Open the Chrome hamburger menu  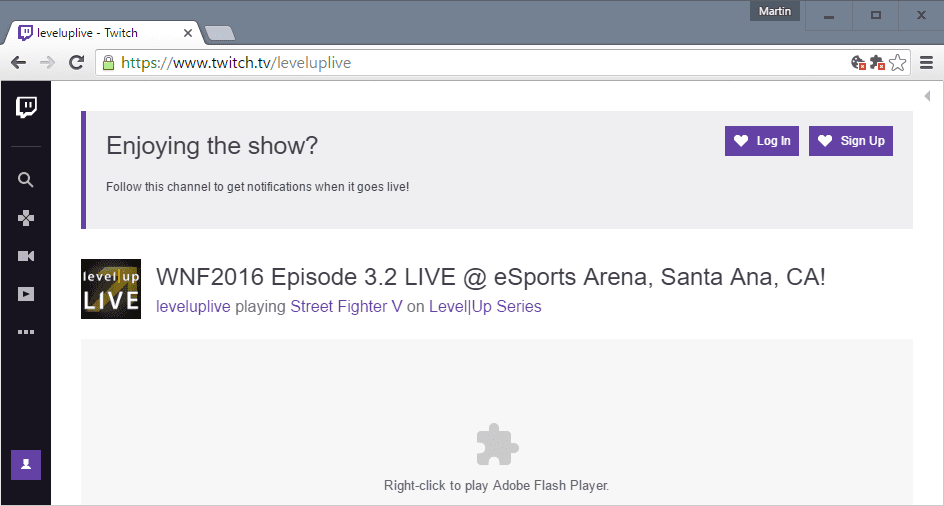[927, 63]
